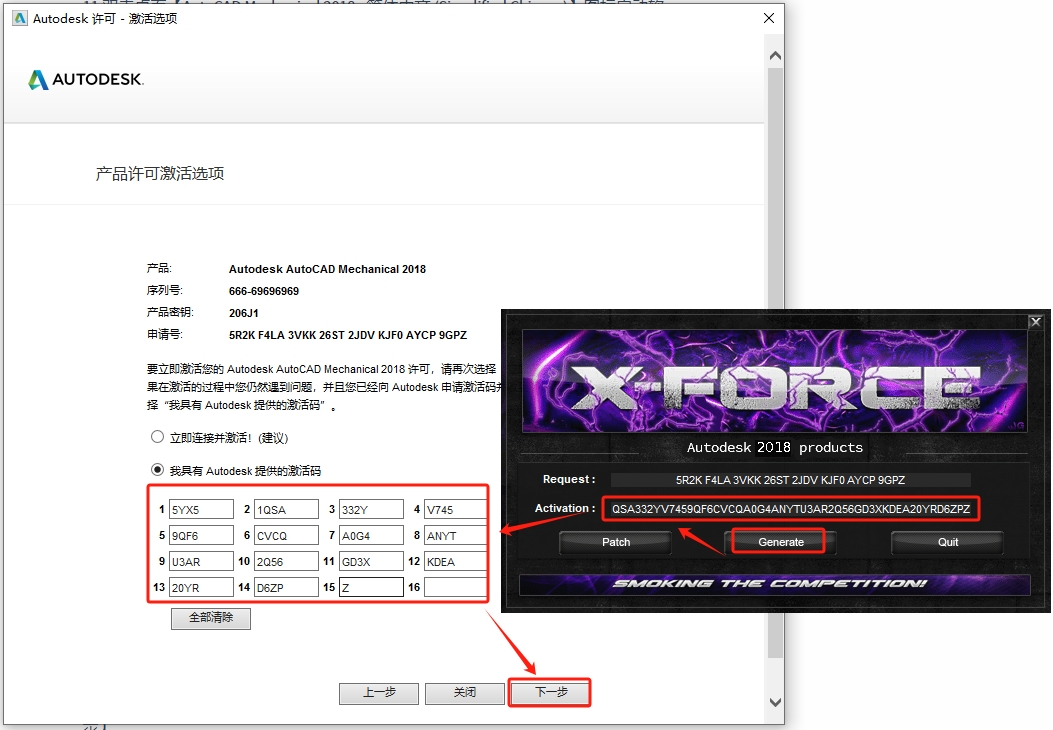Click the scroll up arrow of the Autodesk window
The width and height of the screenshot is (1053, 730).
pyautogui.click(x=775, y=56)
